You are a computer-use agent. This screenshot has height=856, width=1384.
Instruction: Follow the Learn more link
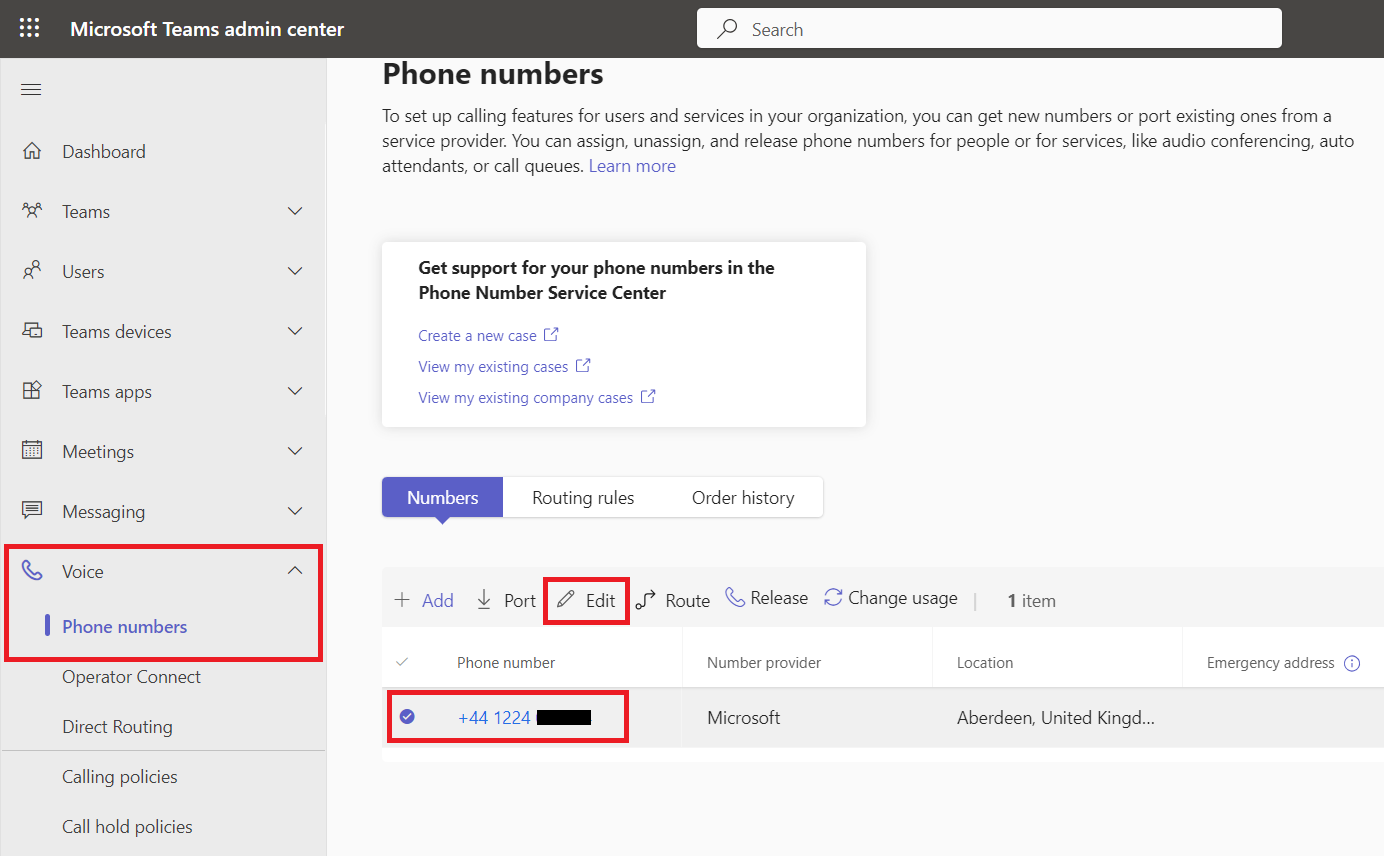click(632, 166)
